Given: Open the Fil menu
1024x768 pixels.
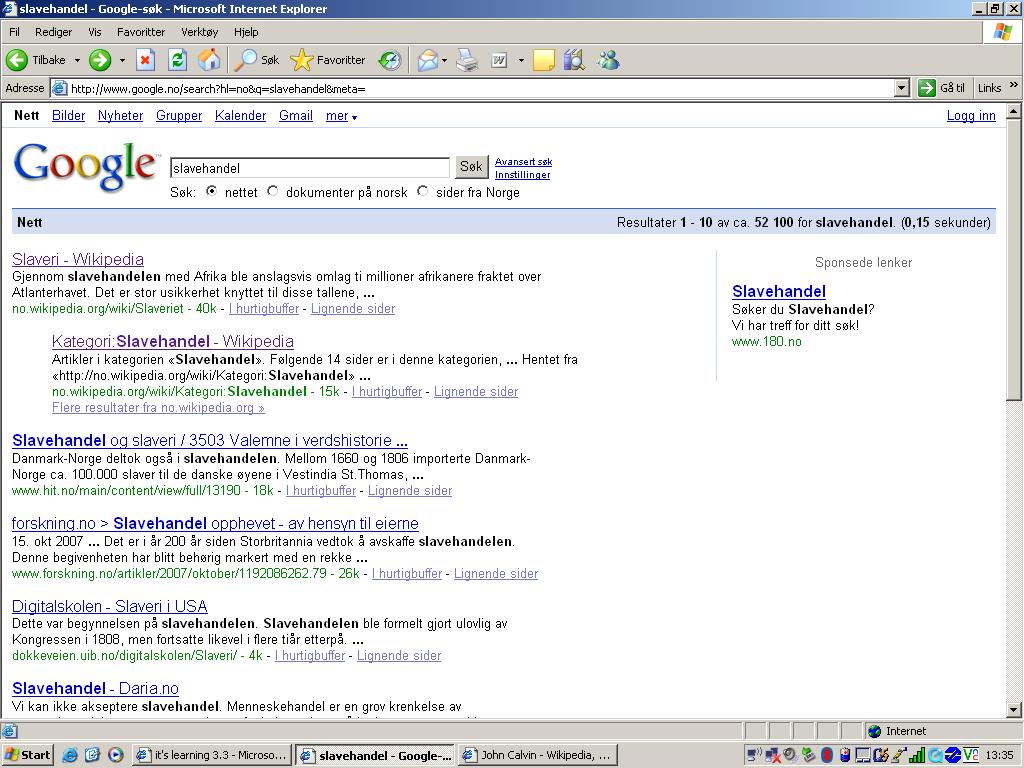Looking at the screenshot, I should coord(14,32).
